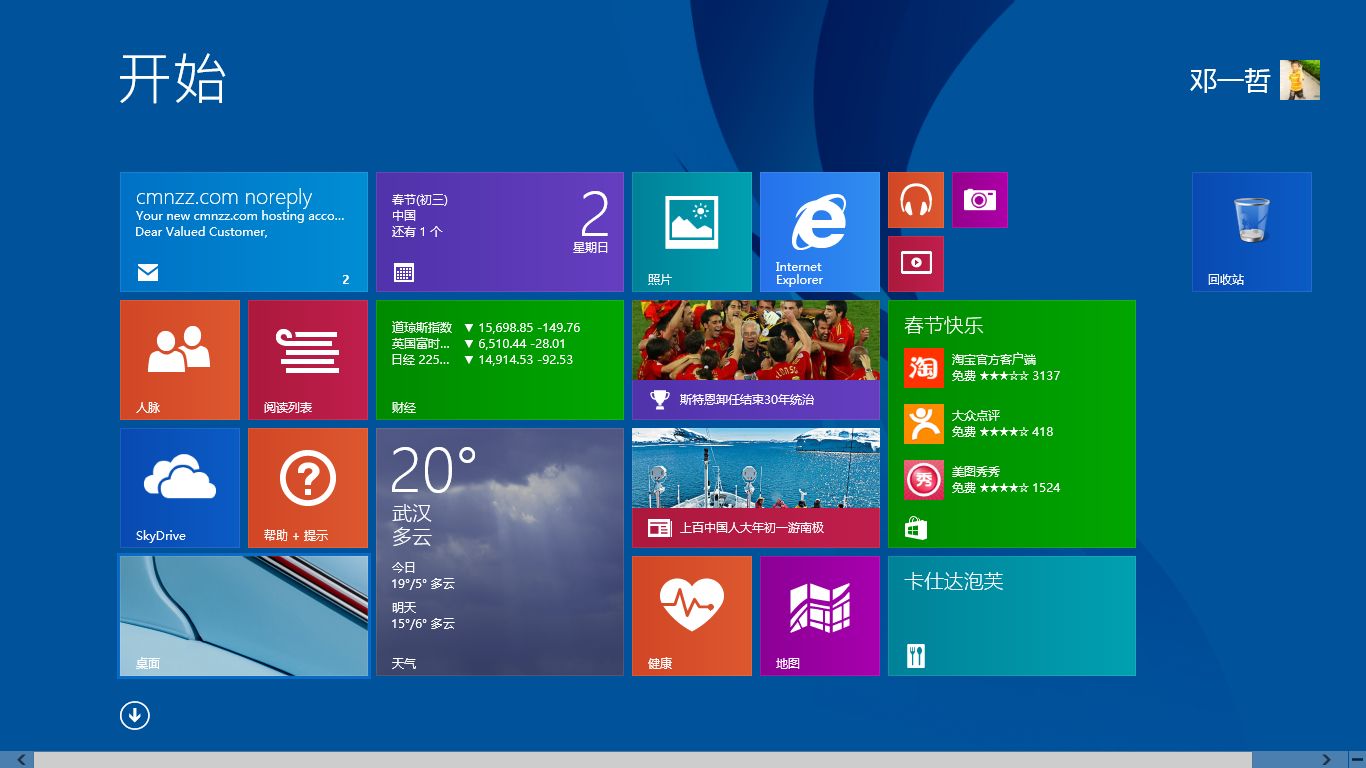The height and width of the screenshot is (768, 1366).
Task: Show all apps with down arrow button
Action: click(135, 715)
